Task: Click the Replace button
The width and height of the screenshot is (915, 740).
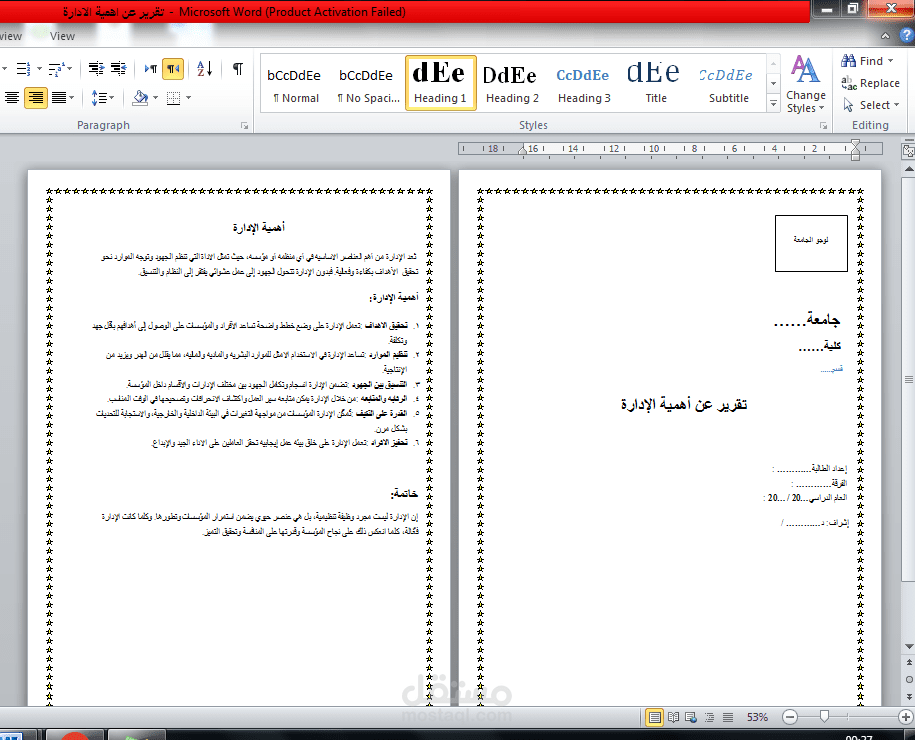Action: tap(870, 83)
